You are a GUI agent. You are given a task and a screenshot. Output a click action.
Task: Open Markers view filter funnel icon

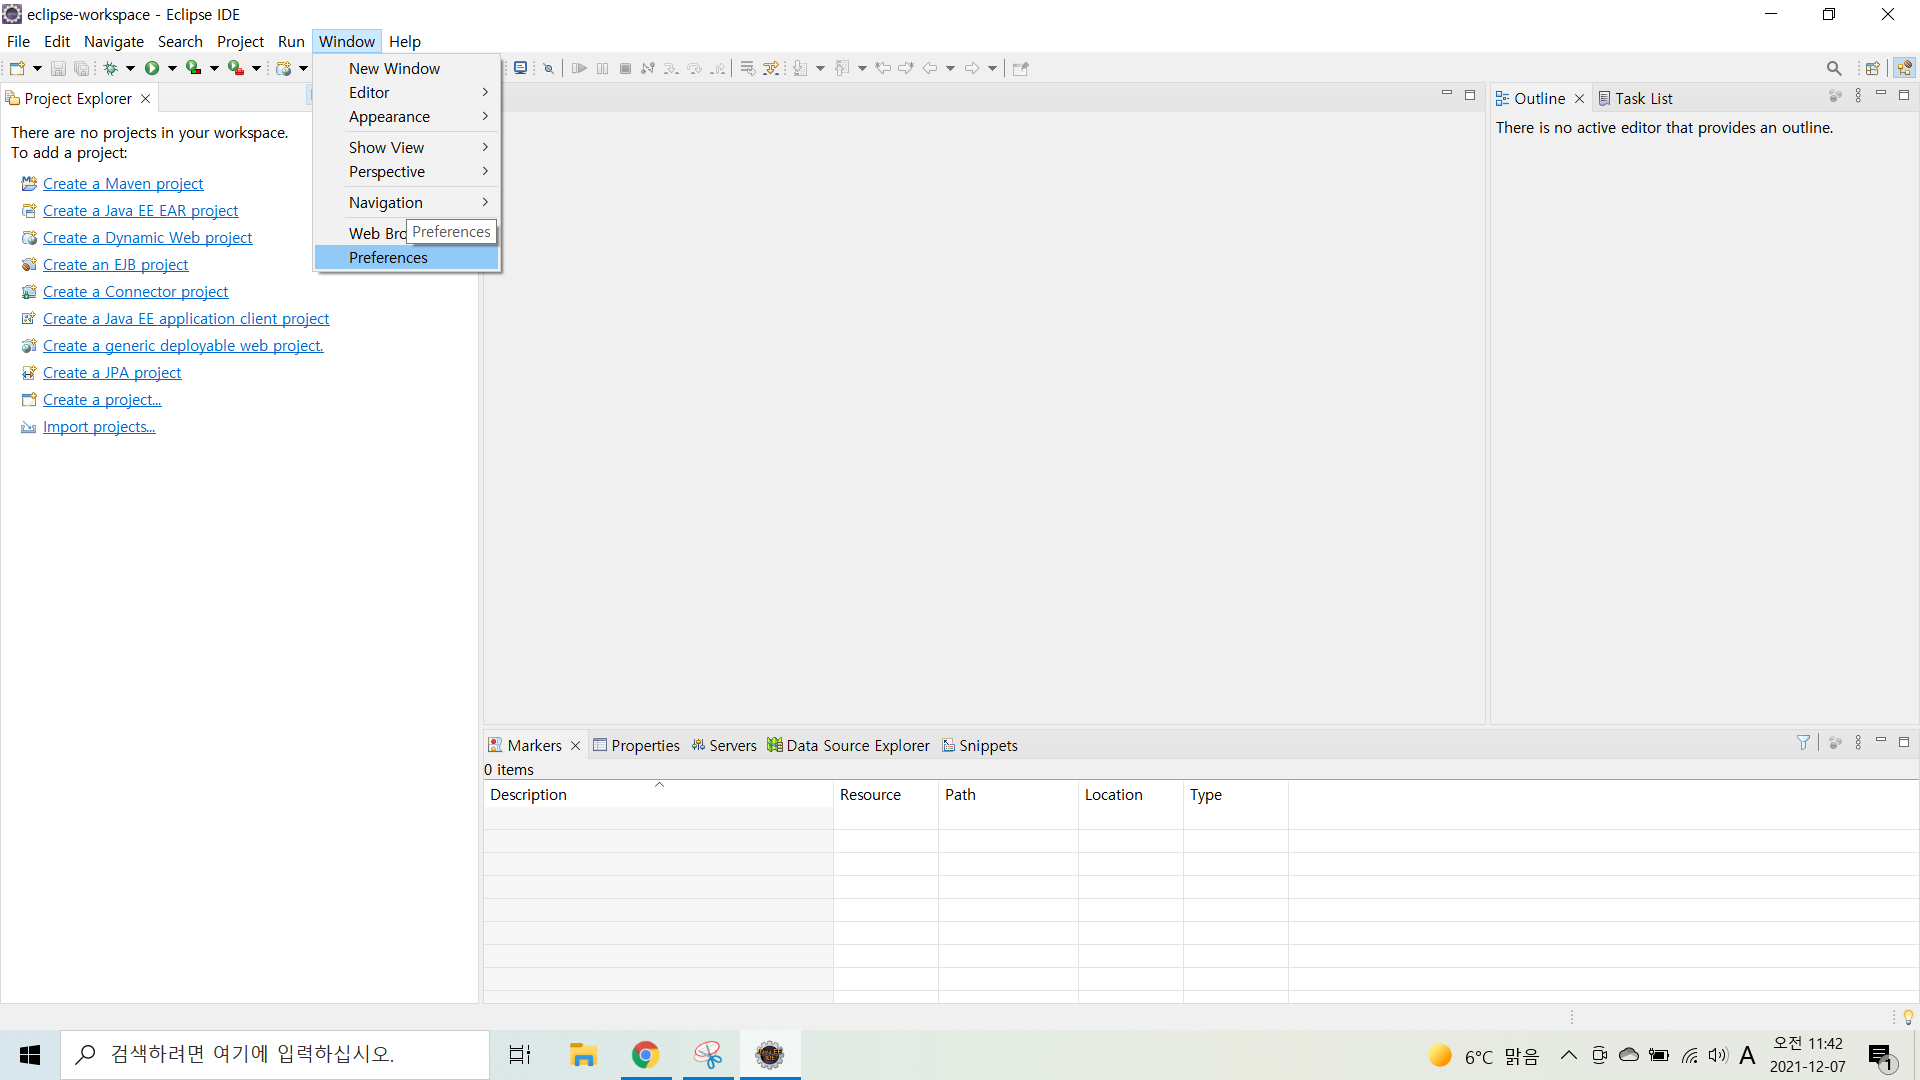pyautogui.click(x=1803, y=742)
